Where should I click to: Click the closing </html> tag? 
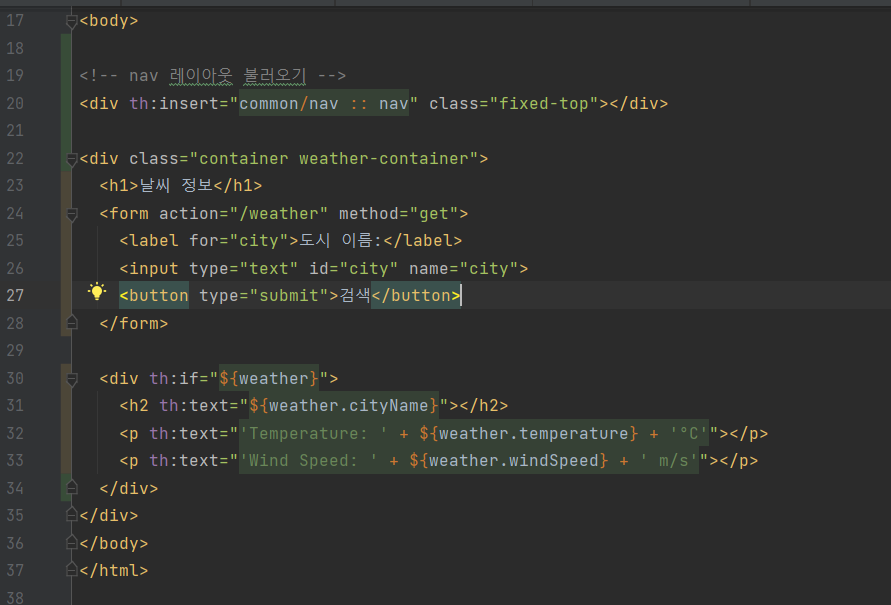click(x=114, y=570)
